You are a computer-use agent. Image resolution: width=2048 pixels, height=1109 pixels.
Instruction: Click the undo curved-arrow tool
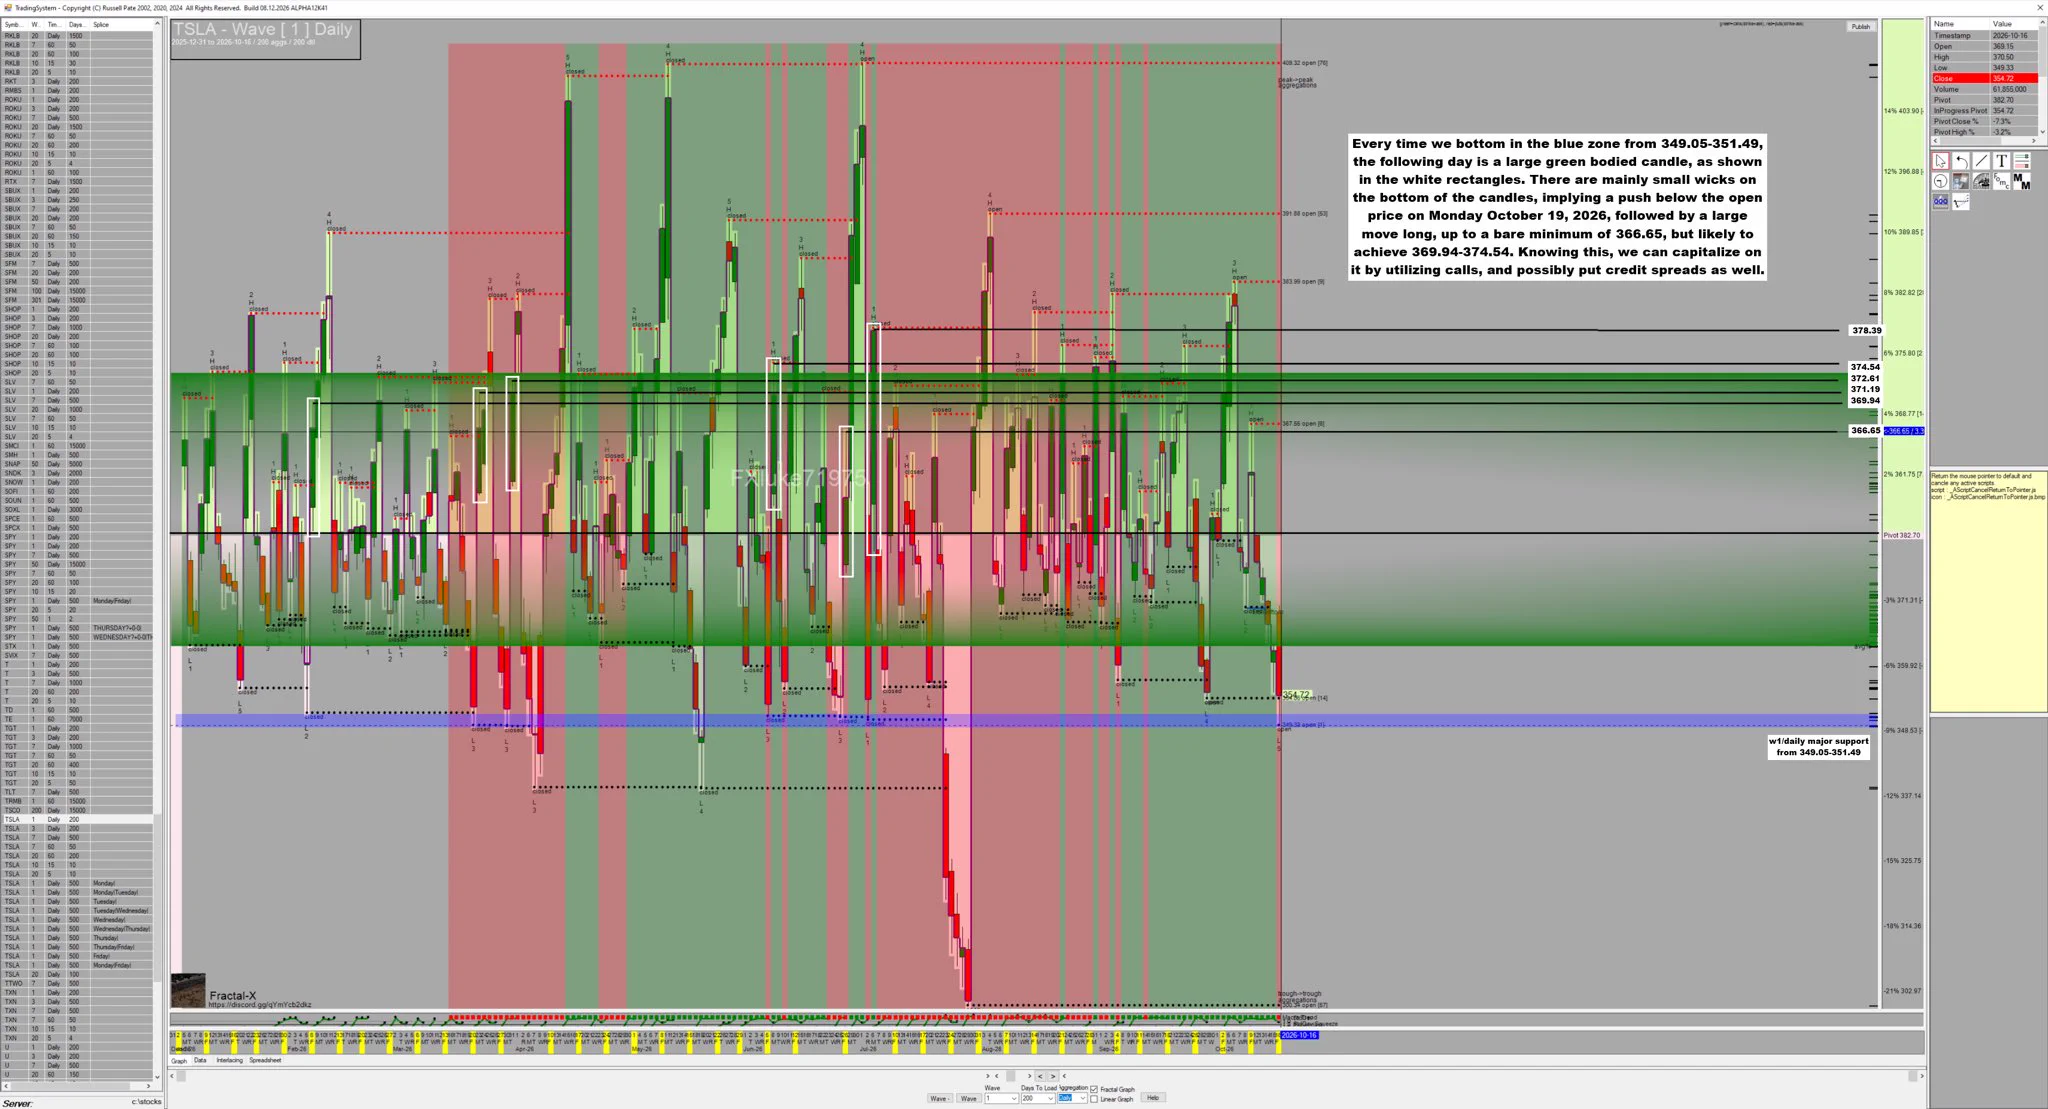(x=1961, y=161)
